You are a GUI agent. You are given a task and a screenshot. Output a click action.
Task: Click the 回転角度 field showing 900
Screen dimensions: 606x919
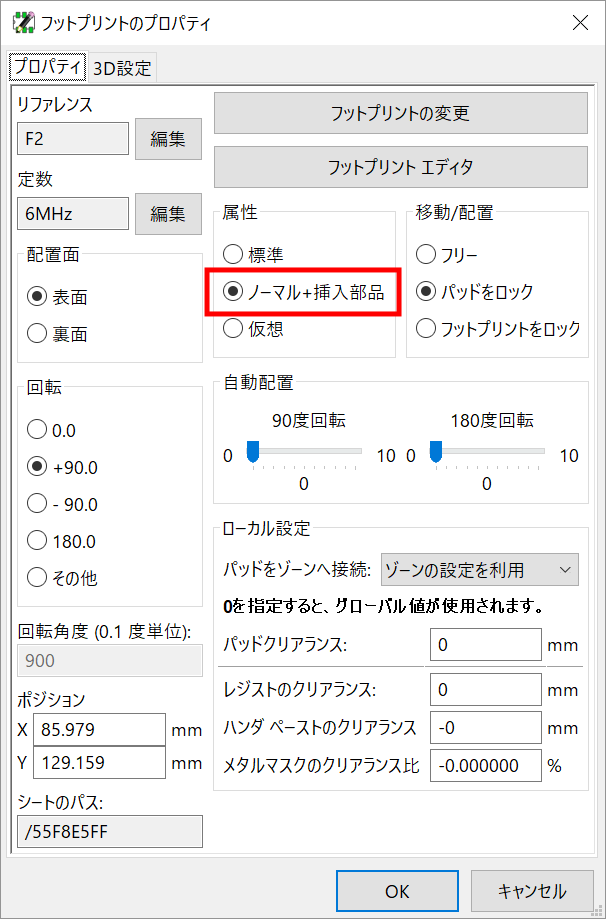[110, 661]
